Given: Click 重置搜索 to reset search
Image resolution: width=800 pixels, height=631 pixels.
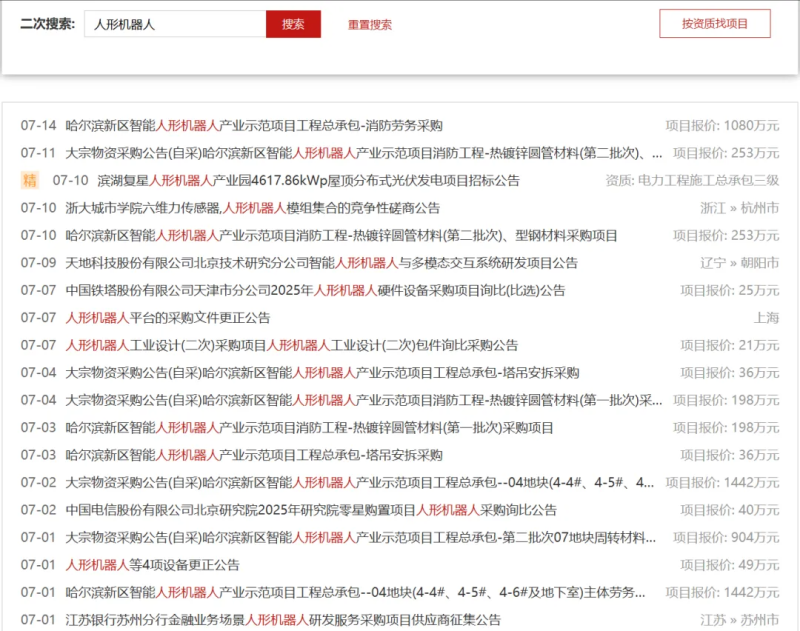Looking at the screenshot, I should 369,24.
